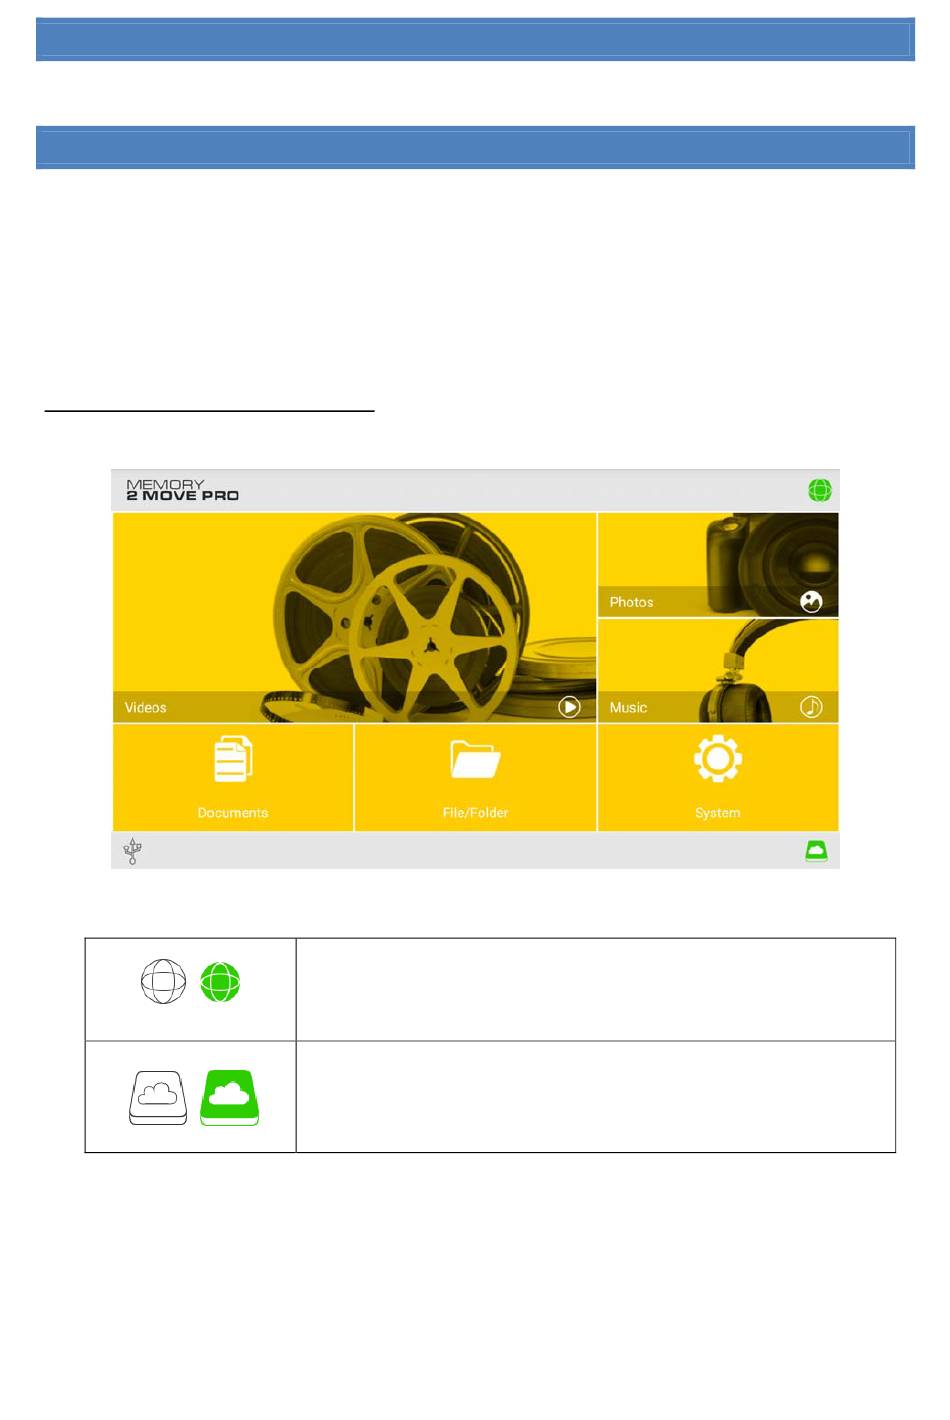Open the Documents tile

coord(233,777)
